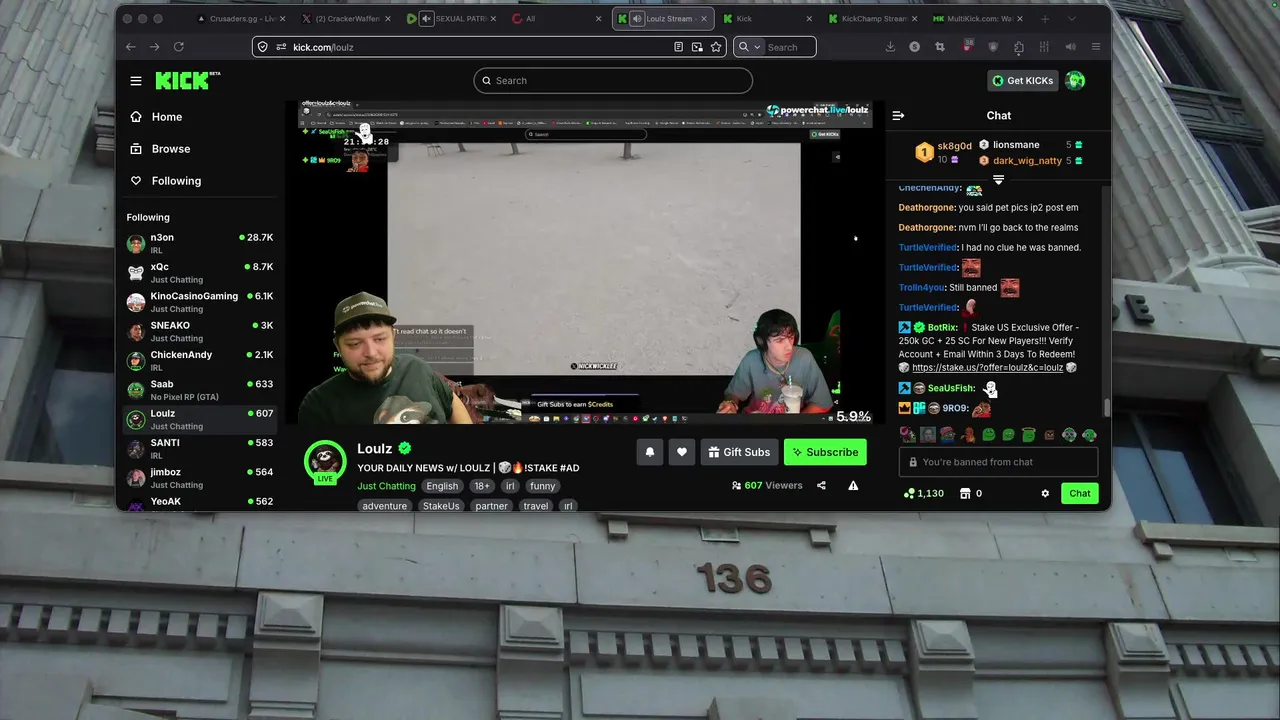Click the report warning triangle icon
The height and width of the screenshot is (720, 1280).
coord(853,486)
